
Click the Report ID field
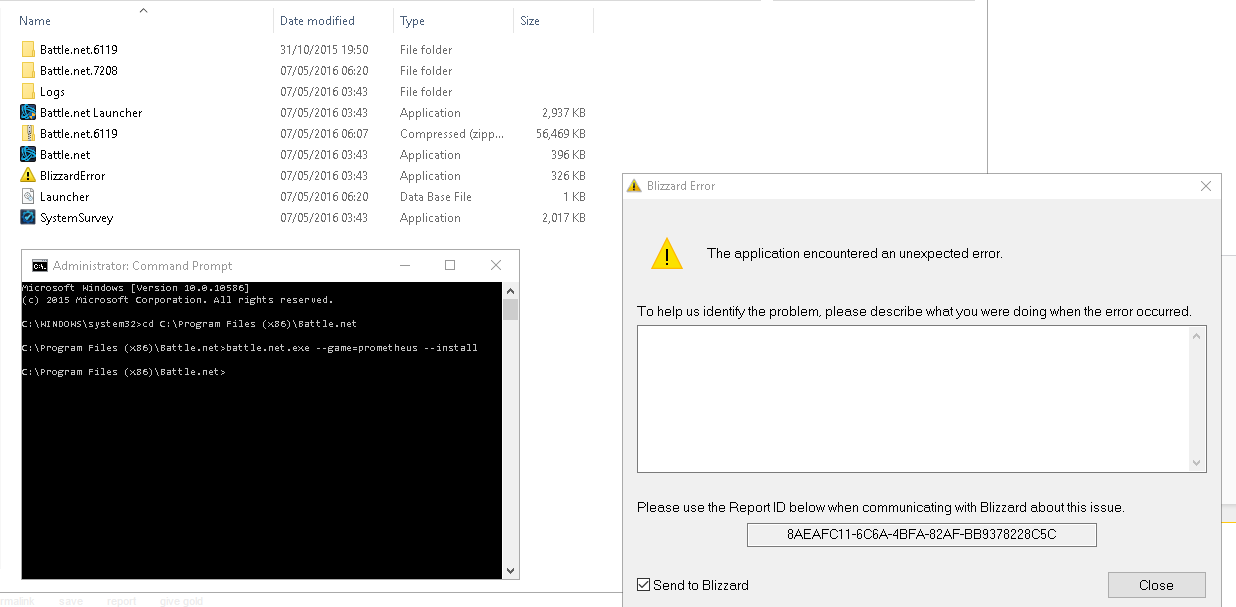pyautogui.click(x=921, y=535)
